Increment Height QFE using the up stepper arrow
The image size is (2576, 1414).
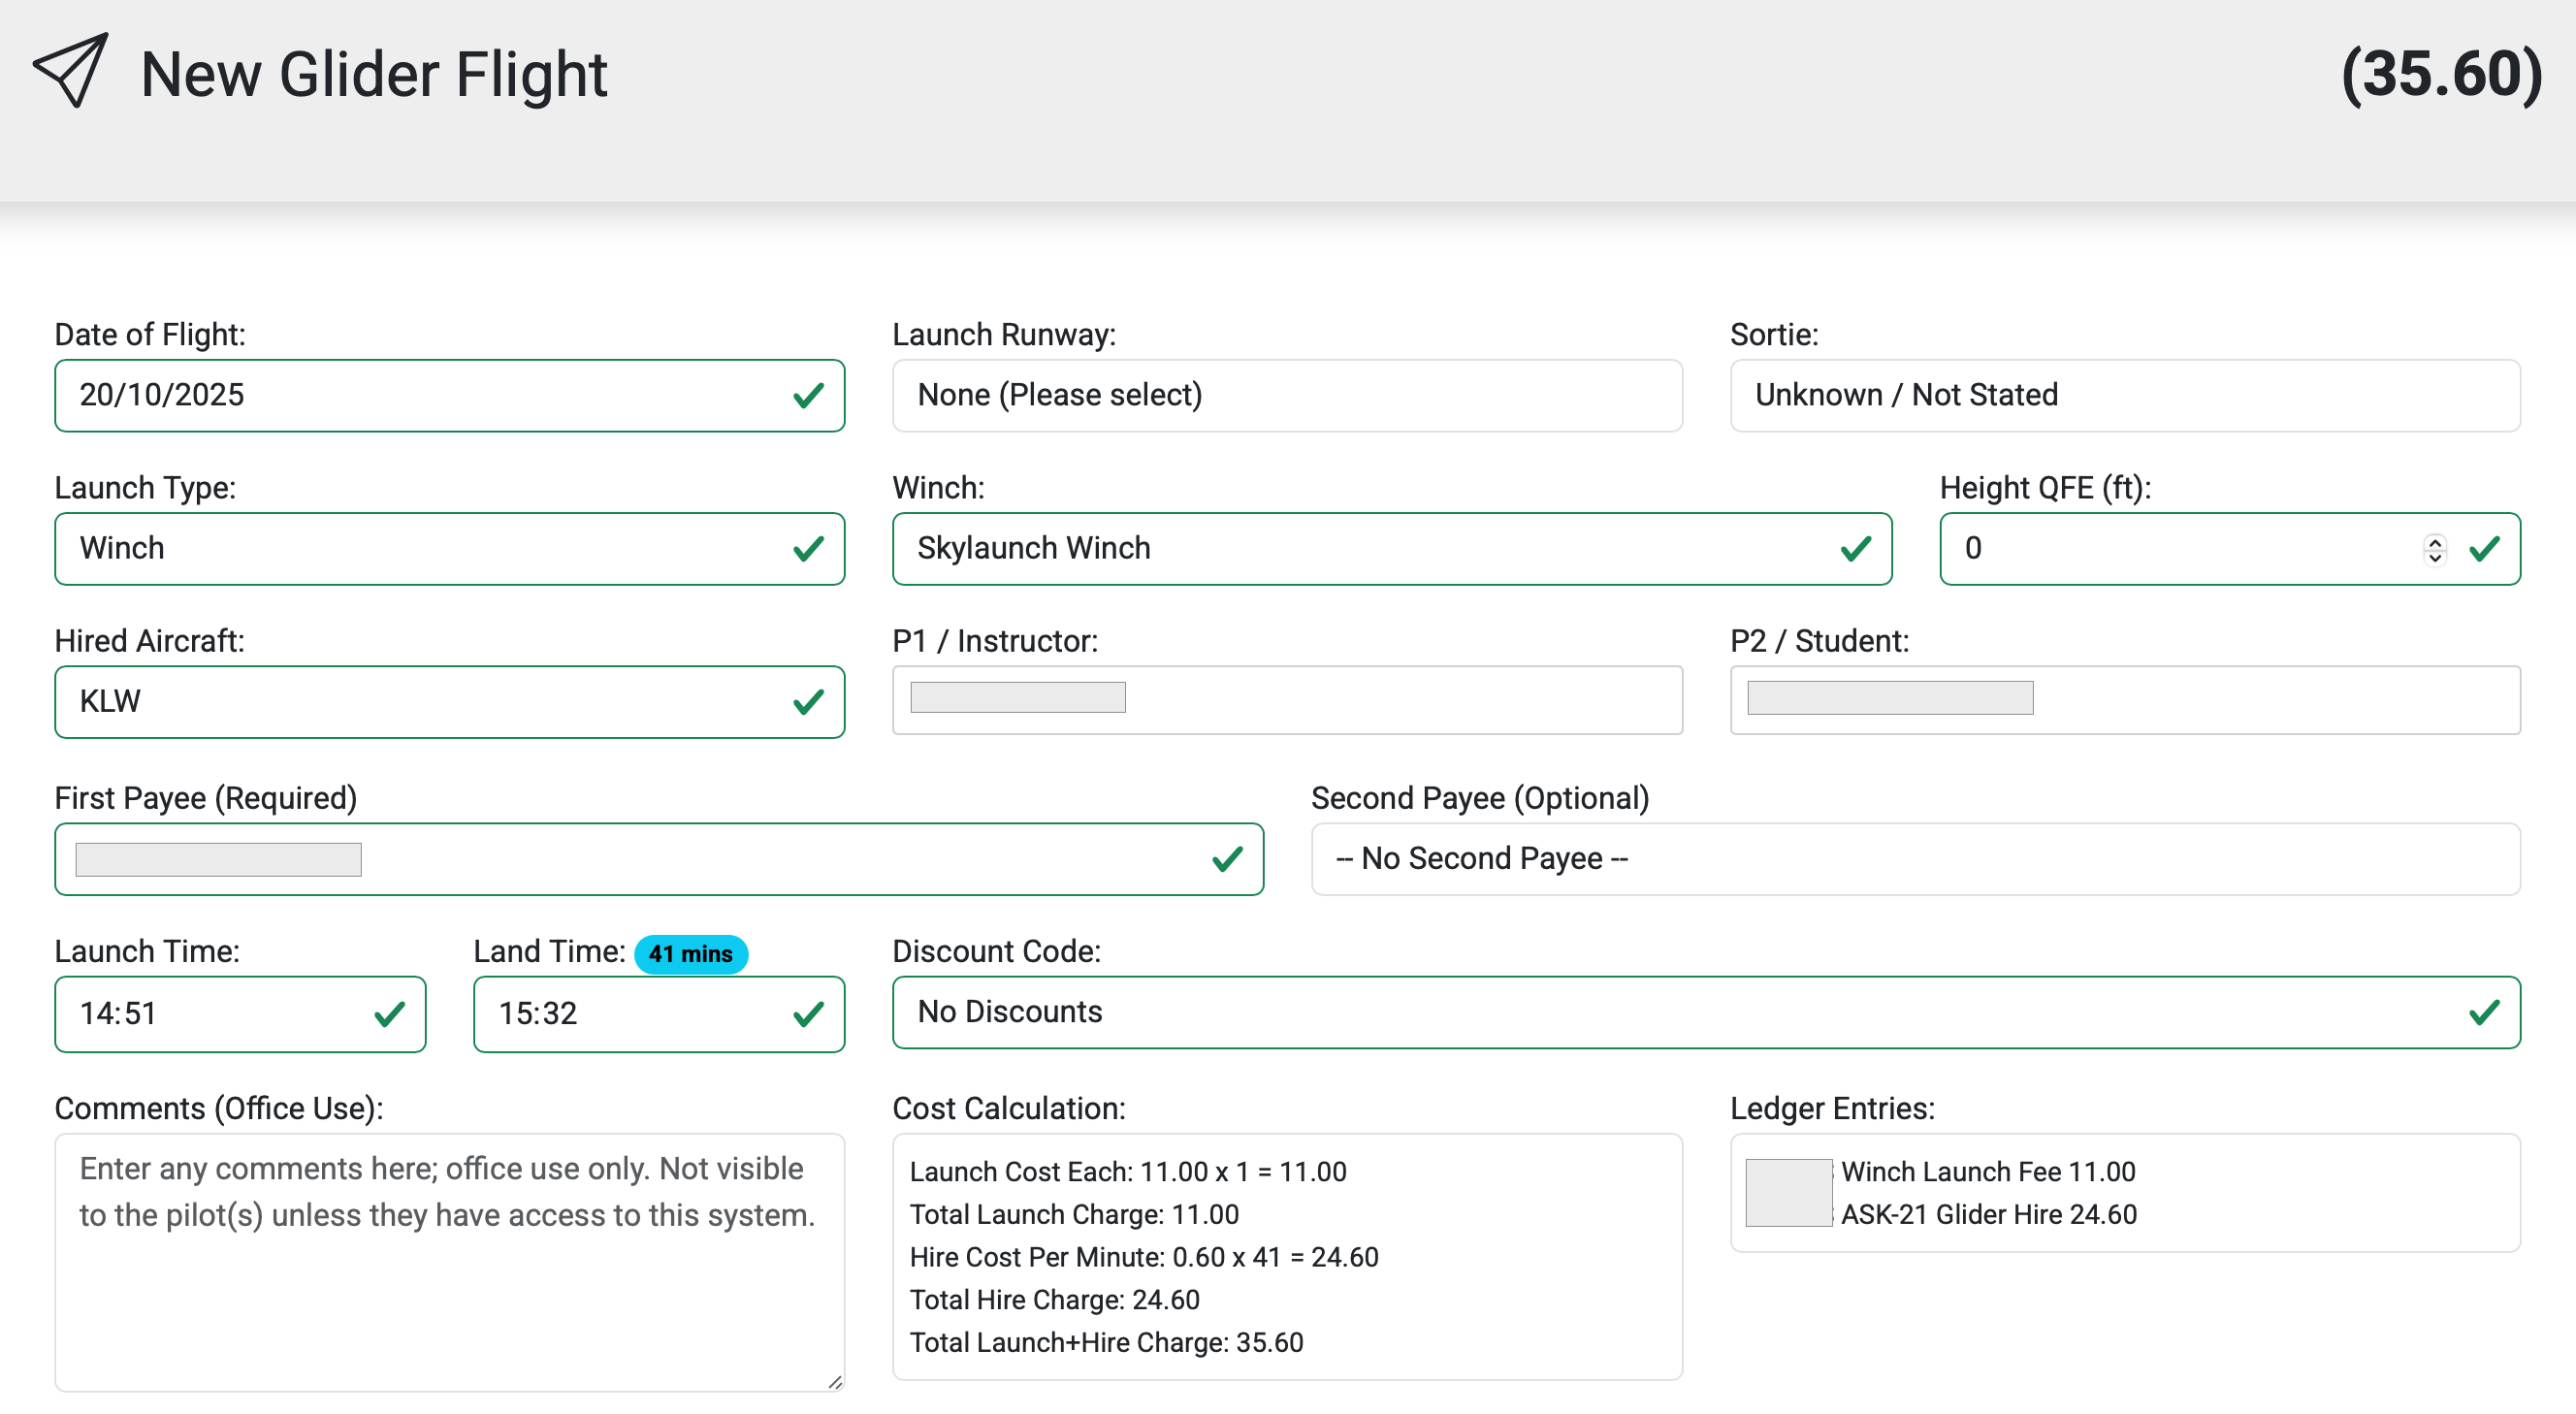[x=2434, y=541]
